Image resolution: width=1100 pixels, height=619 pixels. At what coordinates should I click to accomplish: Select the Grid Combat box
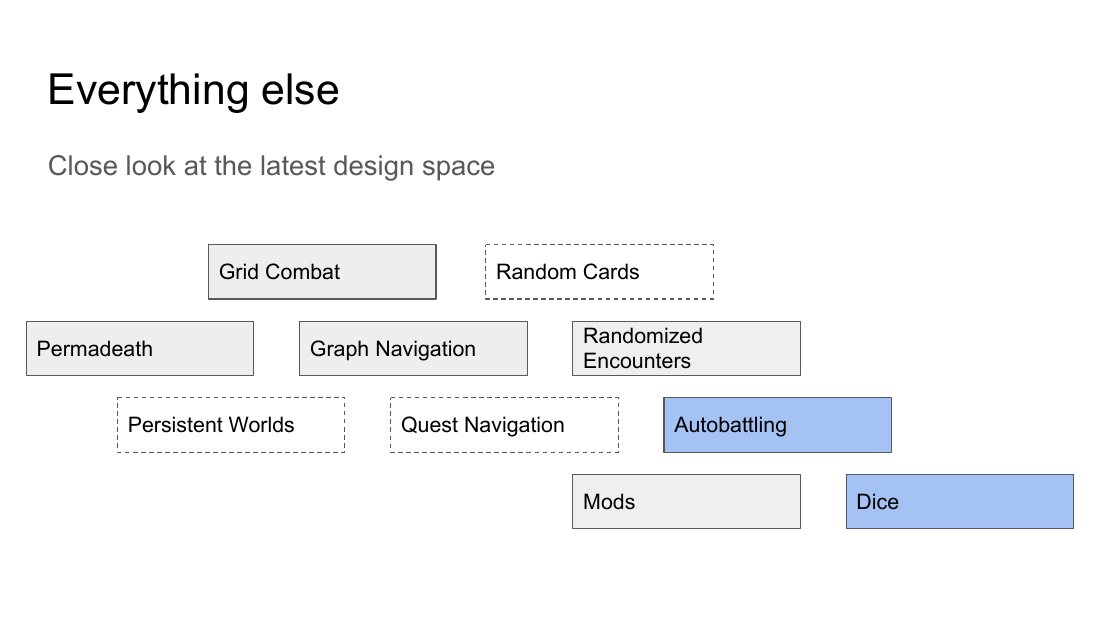click(322, 272)
